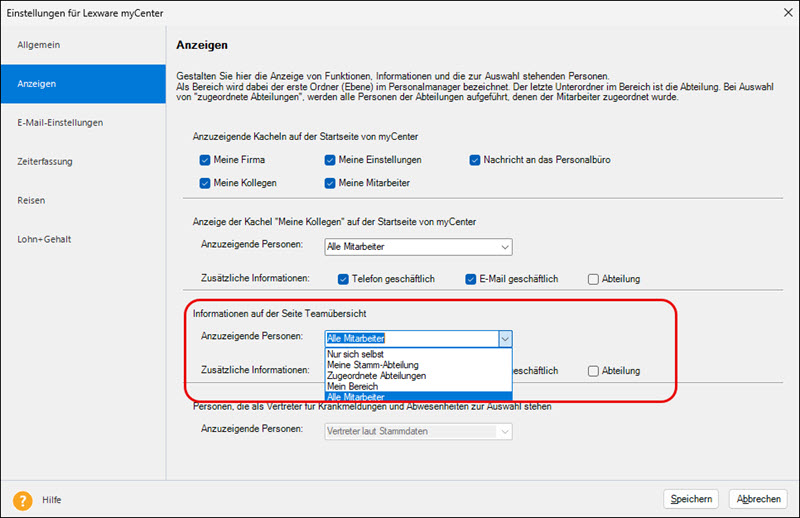The height and width of the screenshot is (518, 800).
Task: Enable Abteilung checkbox in Teamübersicht section
Action: [594, 371]
